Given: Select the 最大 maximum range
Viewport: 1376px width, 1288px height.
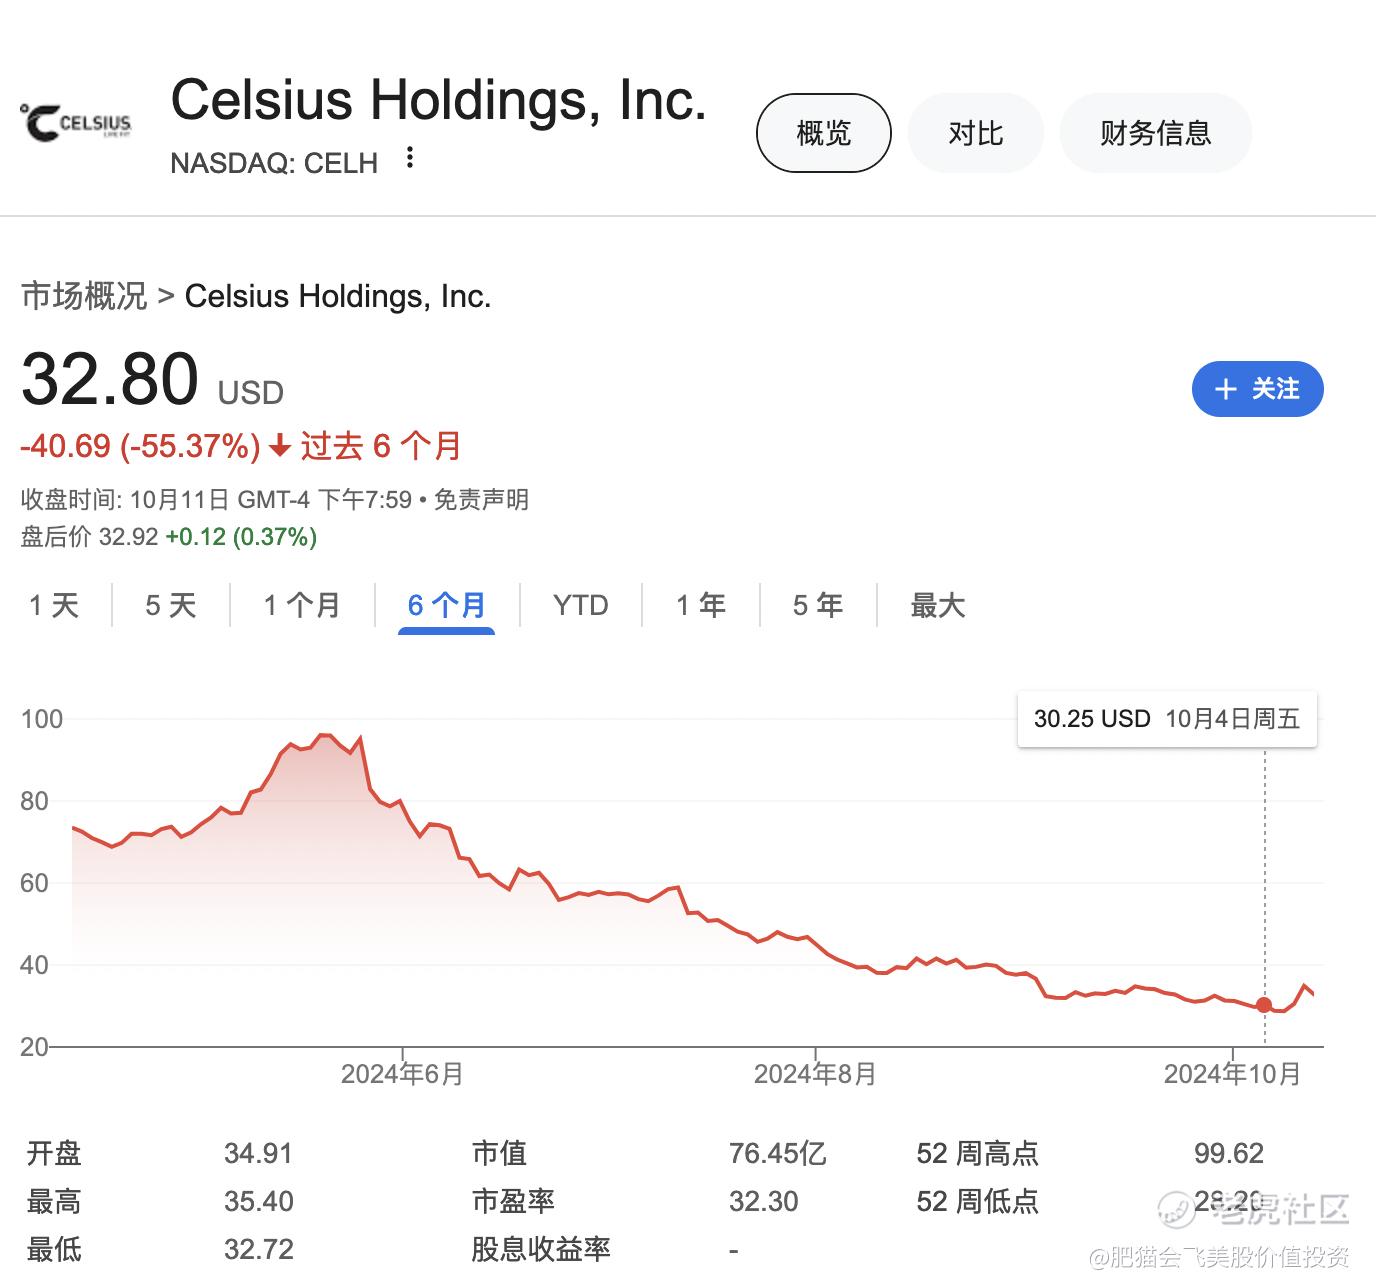Looking at the screenshot, I should click(x=937, y=605).
